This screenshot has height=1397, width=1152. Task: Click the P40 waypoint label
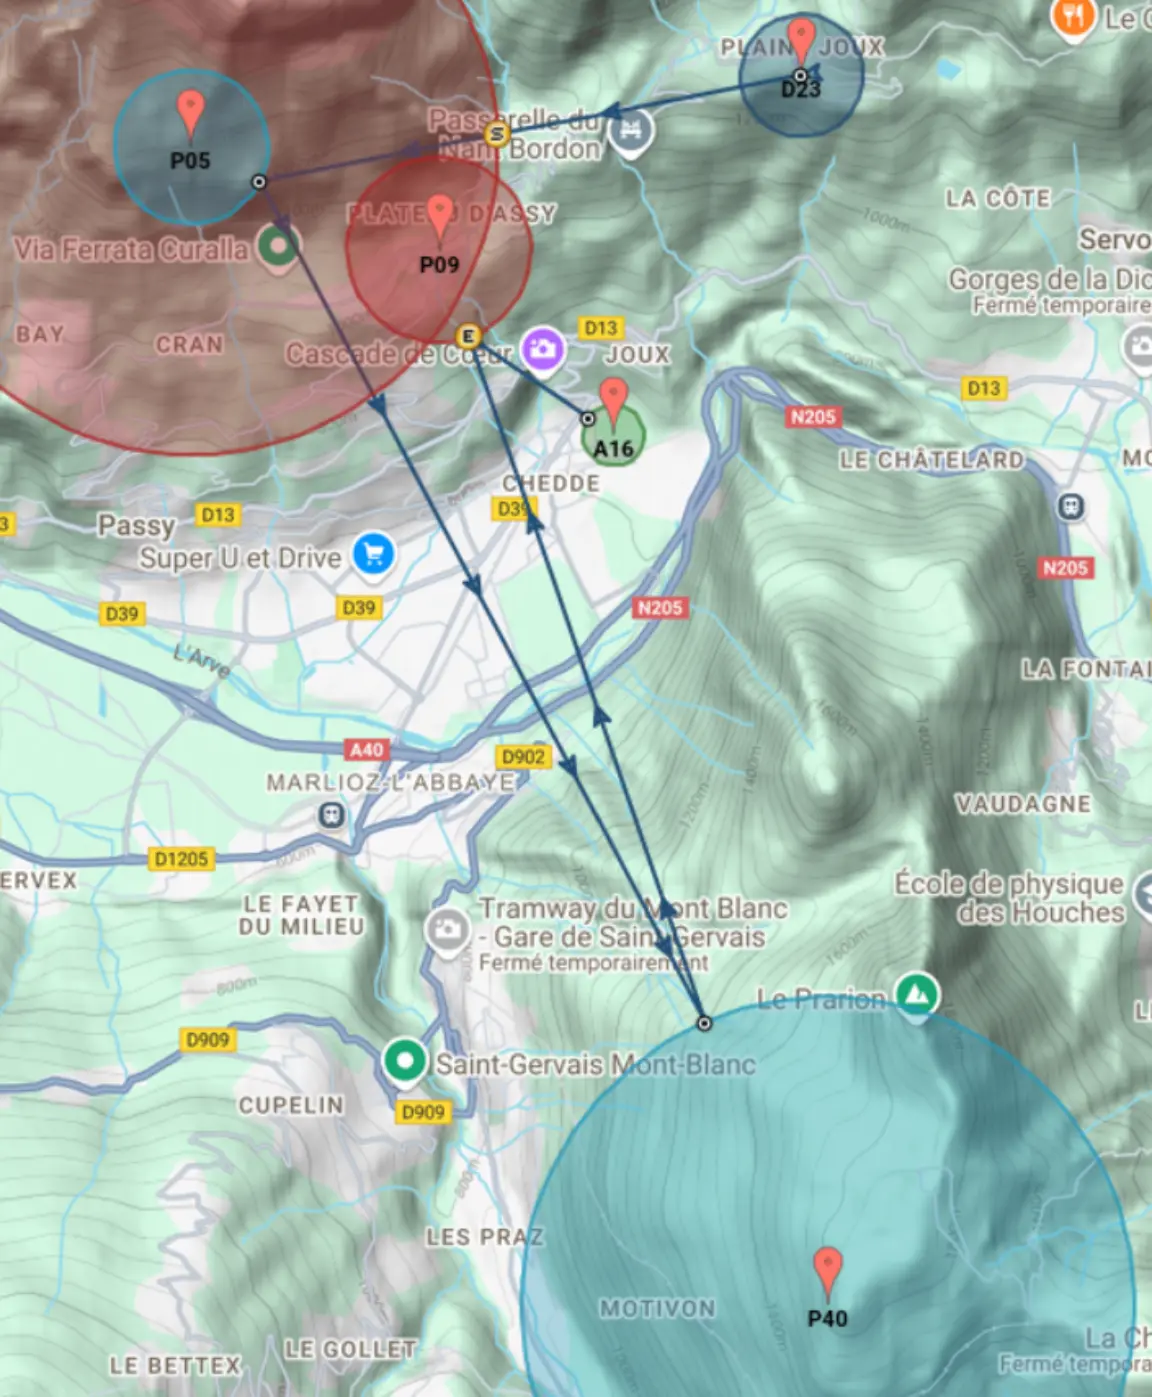827,1319
